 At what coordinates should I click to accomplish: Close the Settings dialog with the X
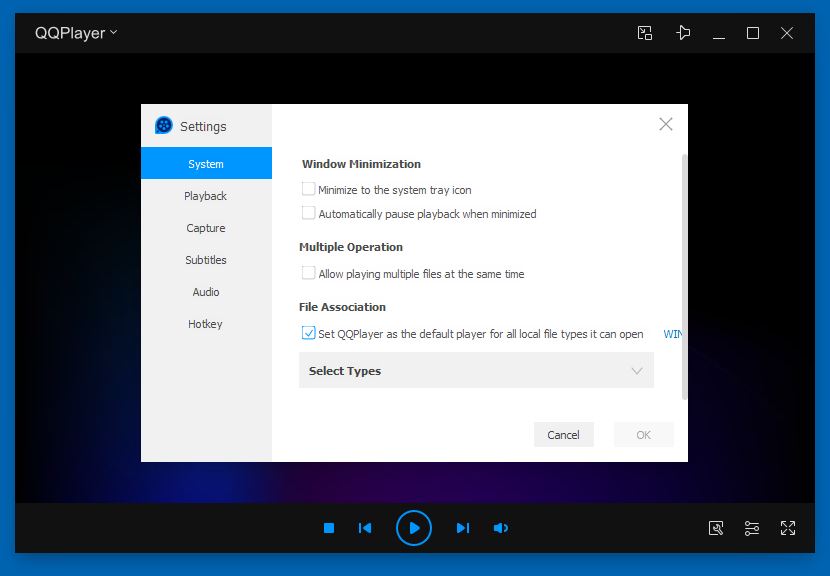tap(665, 124)
